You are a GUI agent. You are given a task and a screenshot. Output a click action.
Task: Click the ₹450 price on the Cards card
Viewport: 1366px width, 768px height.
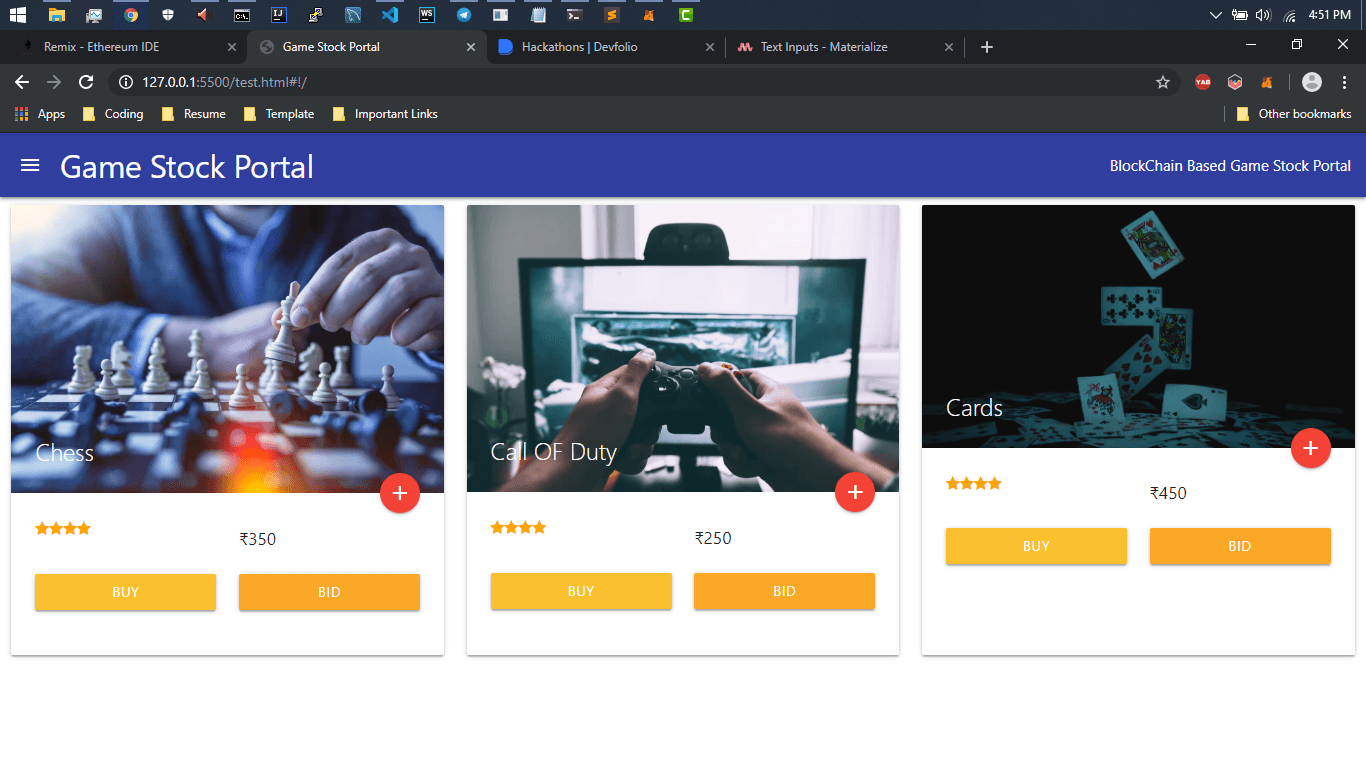(x=1168, y=493)
